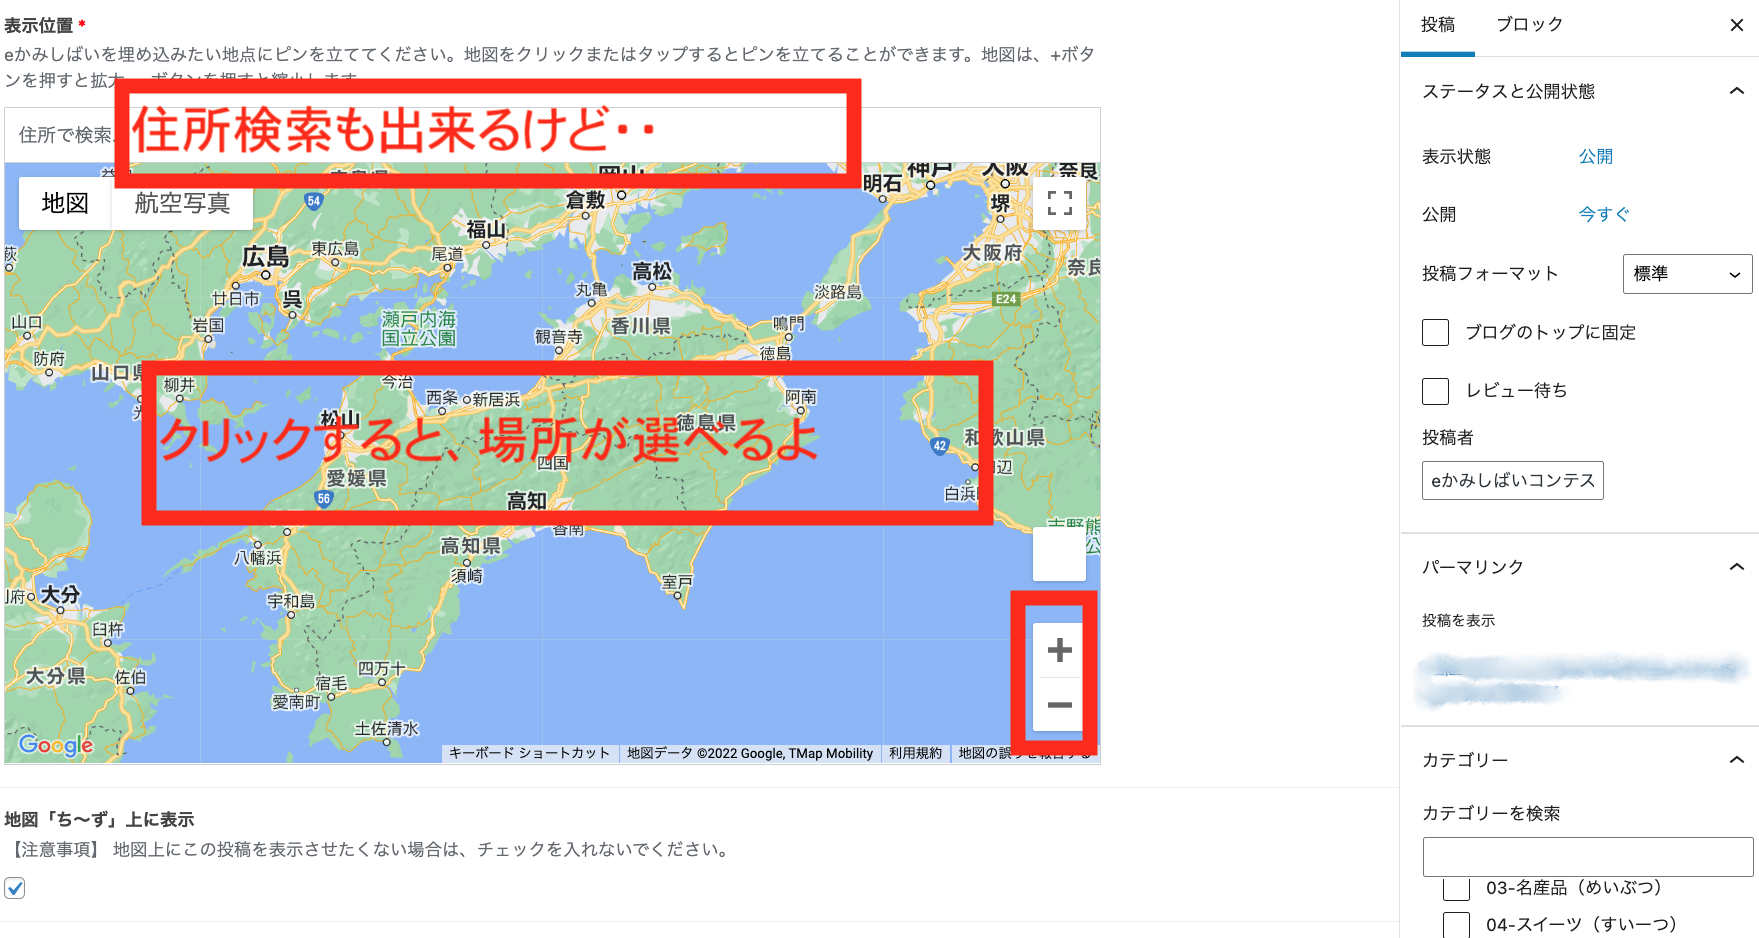The height and width of the screenshot is (938, 1759).
Task: Open the 投稿フォーマット dropdown
Action: (1687, 273)
